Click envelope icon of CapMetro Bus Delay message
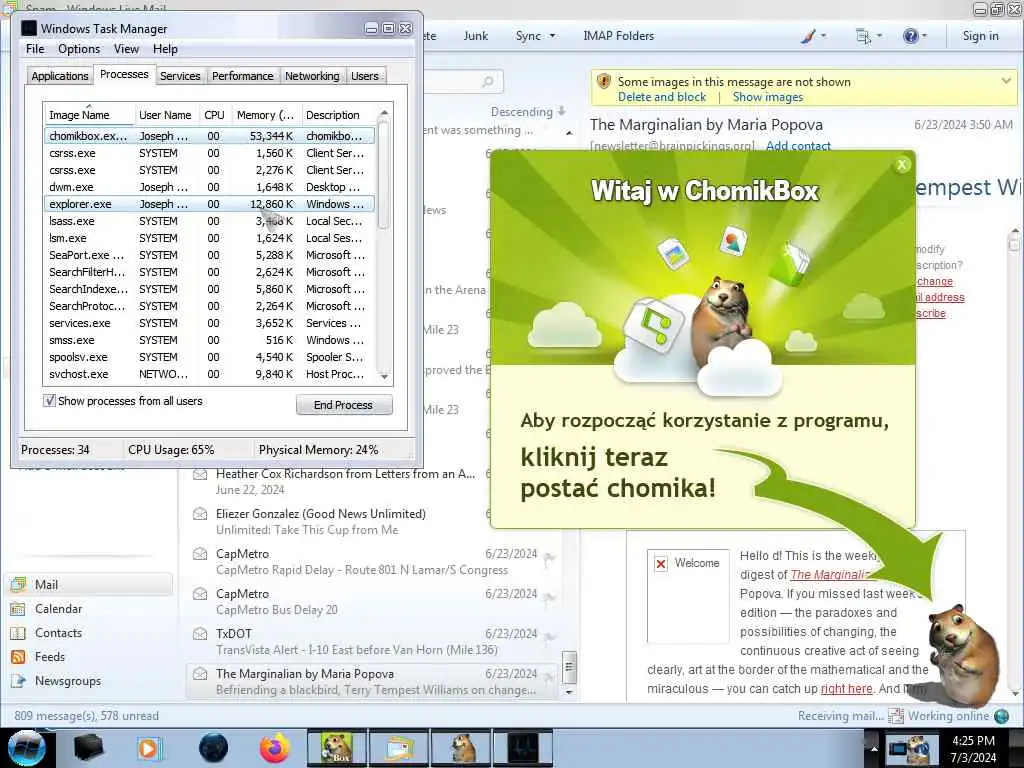The height and width of the screenshot is (768, 1024). pos(200,594)
